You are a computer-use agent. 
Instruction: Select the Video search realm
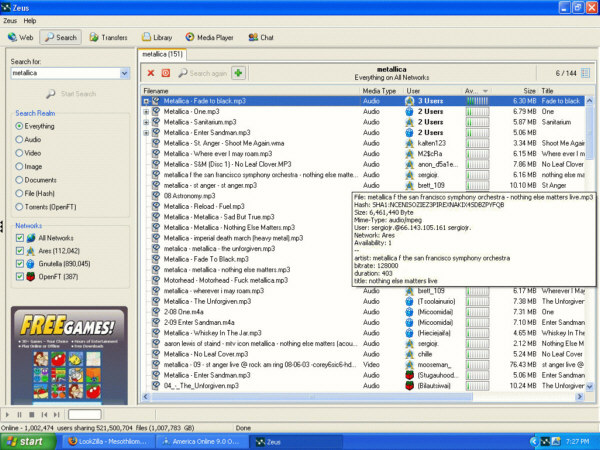pos(20,153)
